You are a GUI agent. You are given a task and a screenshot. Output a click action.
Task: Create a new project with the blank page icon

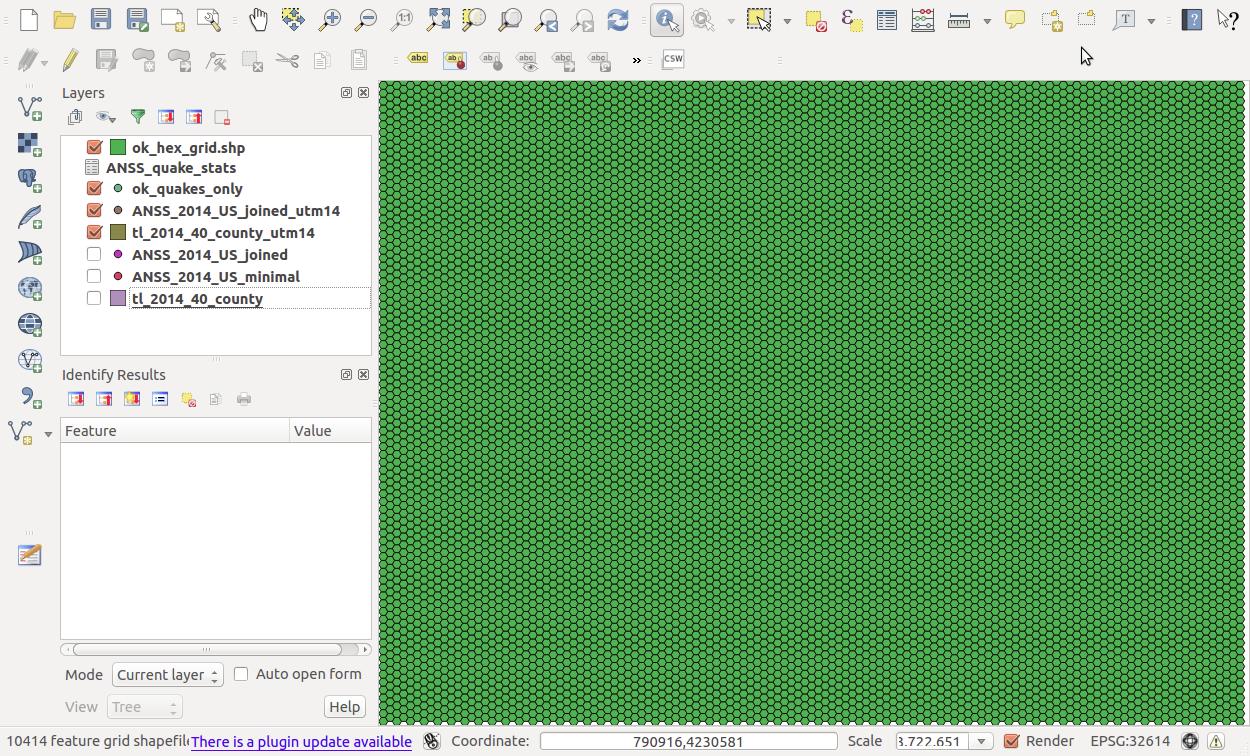[x=29, y=20]
